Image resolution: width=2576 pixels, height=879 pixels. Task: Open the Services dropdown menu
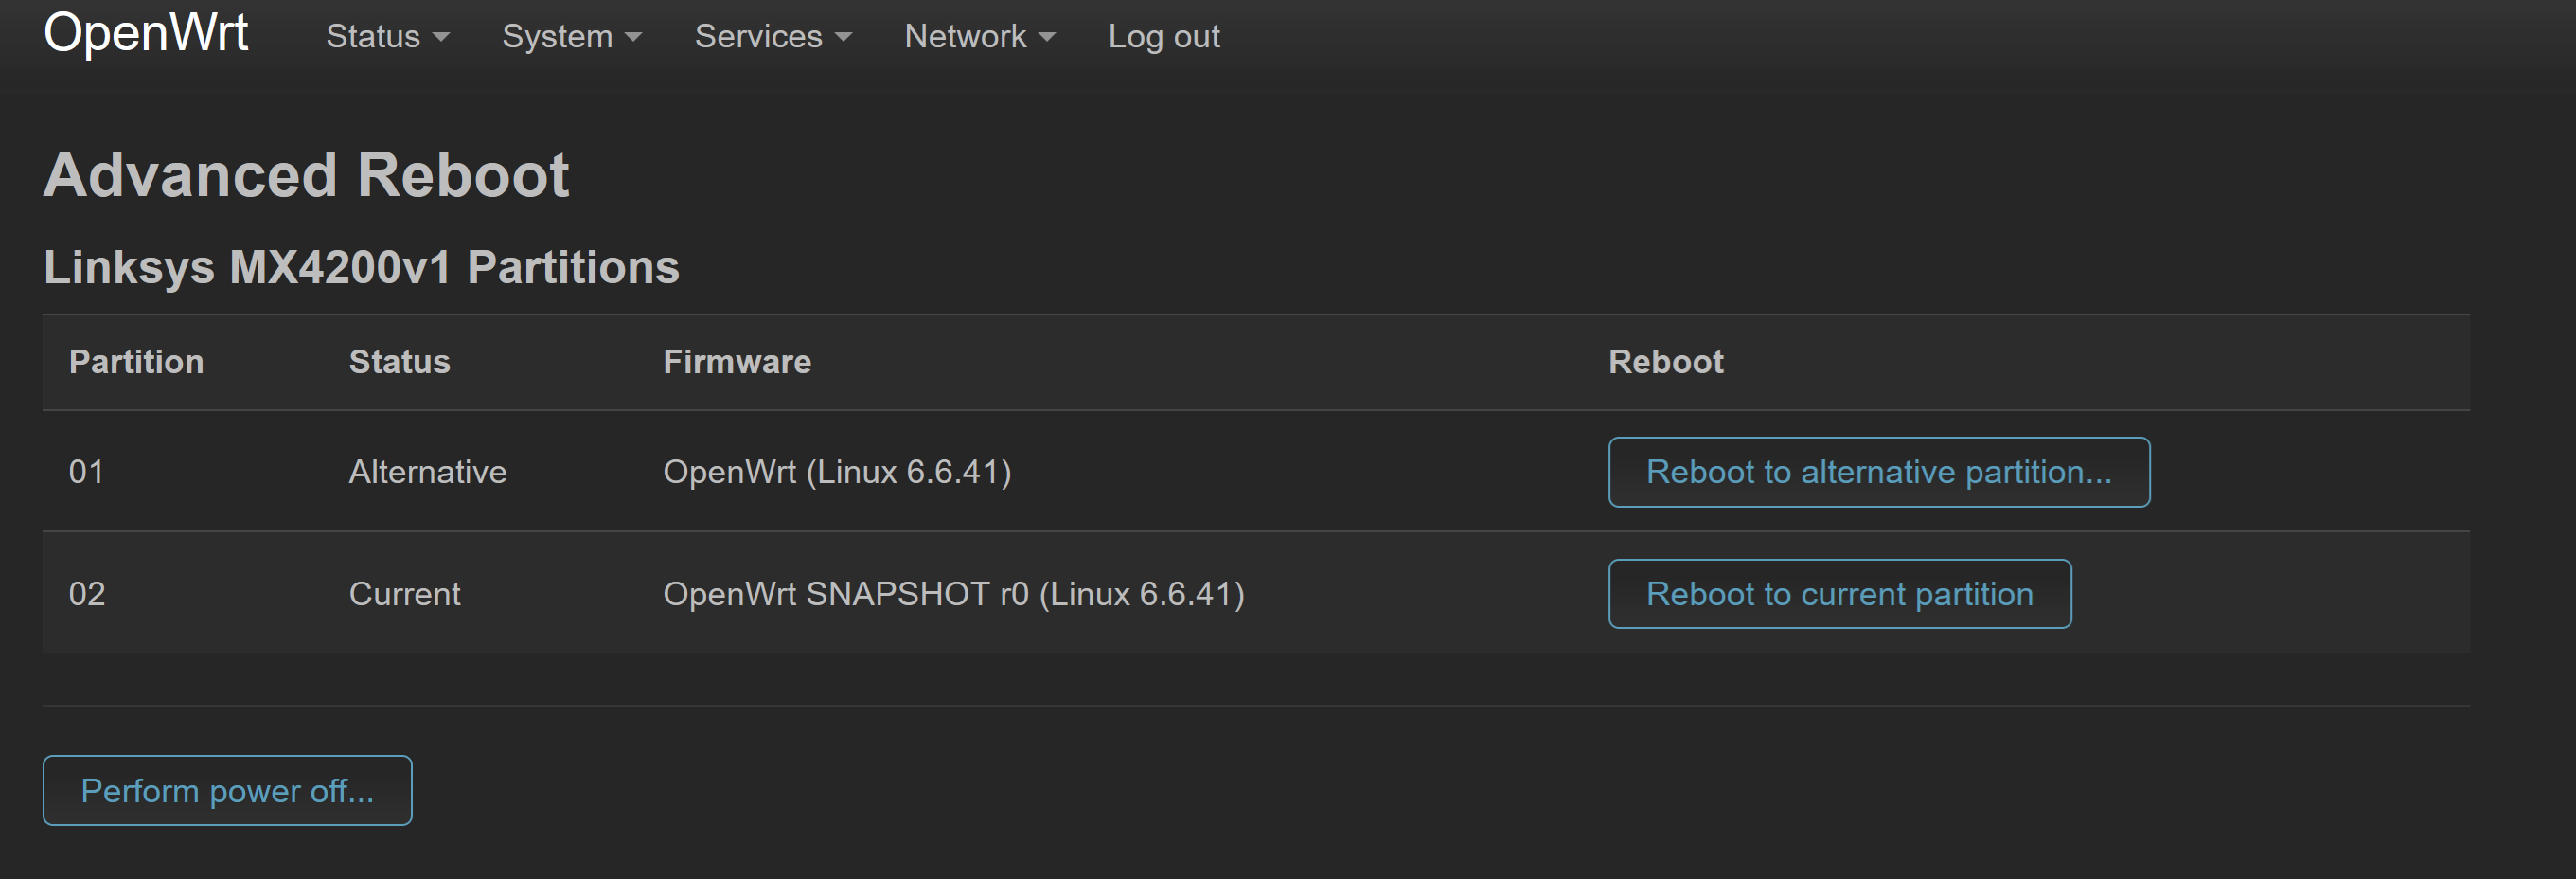click(x=773, y=37)
